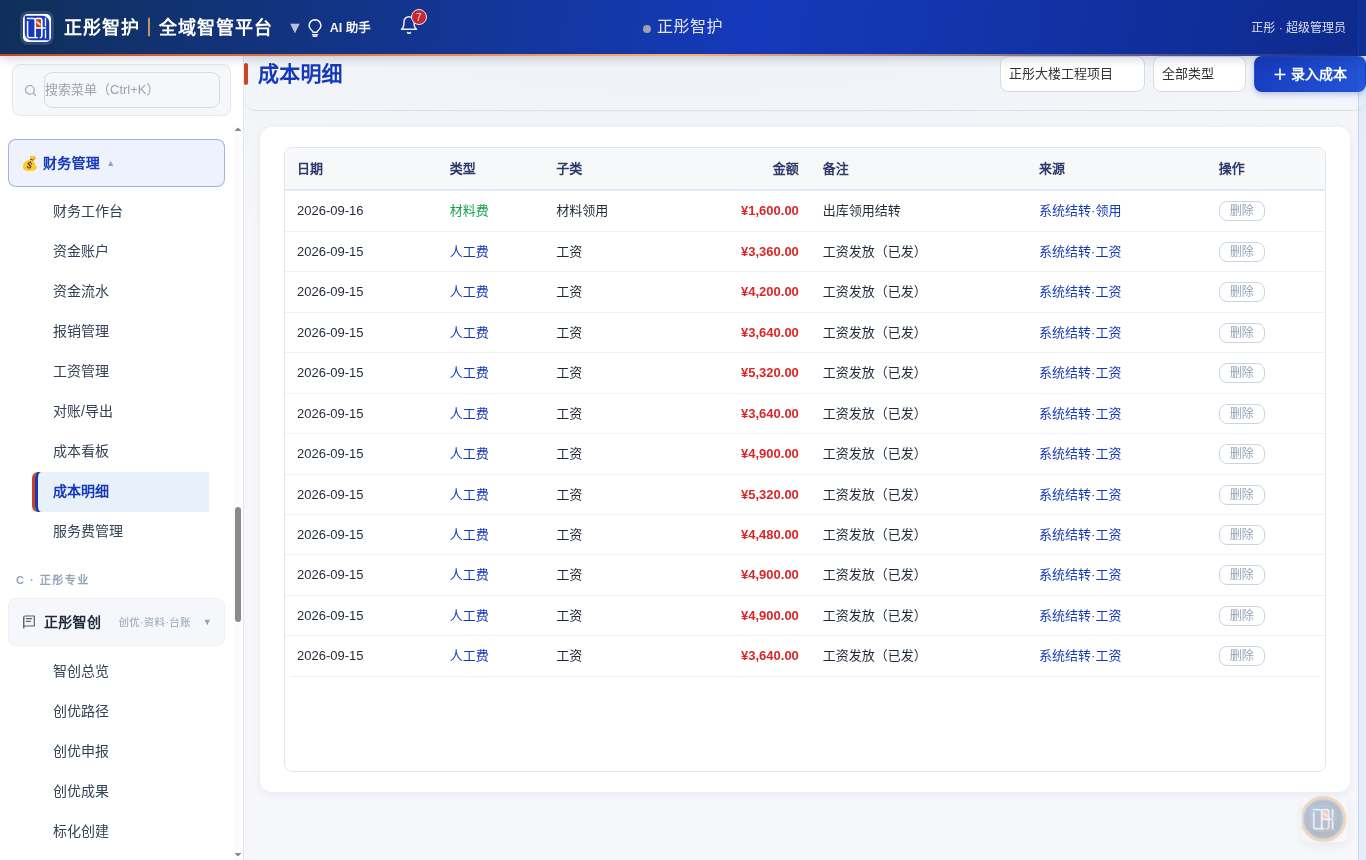
Task: Select 成本明细 in the sidebar
Action: (121, 491)
